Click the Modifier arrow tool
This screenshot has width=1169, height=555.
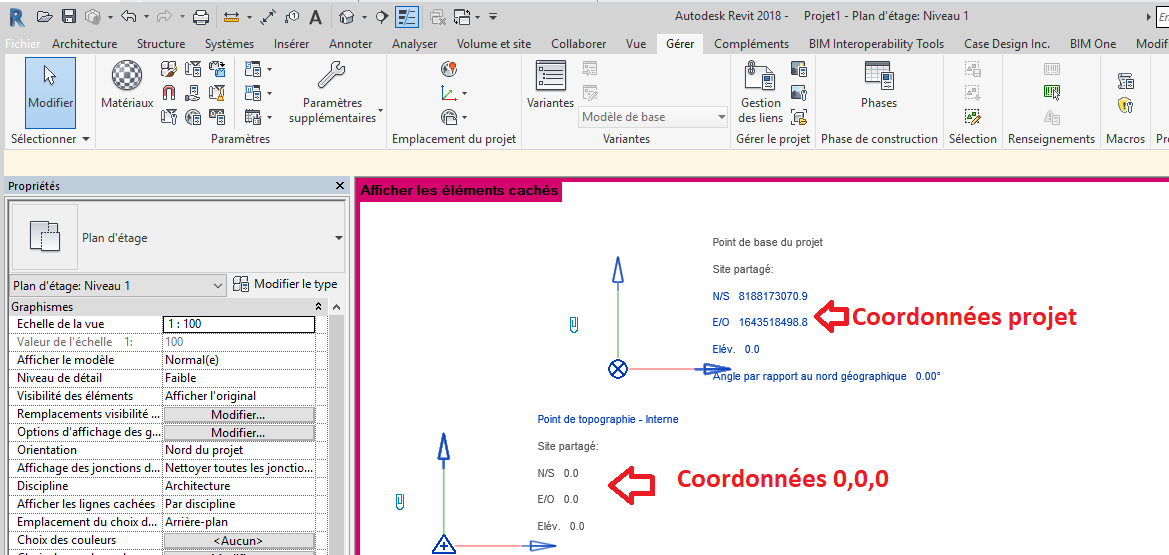50,92
